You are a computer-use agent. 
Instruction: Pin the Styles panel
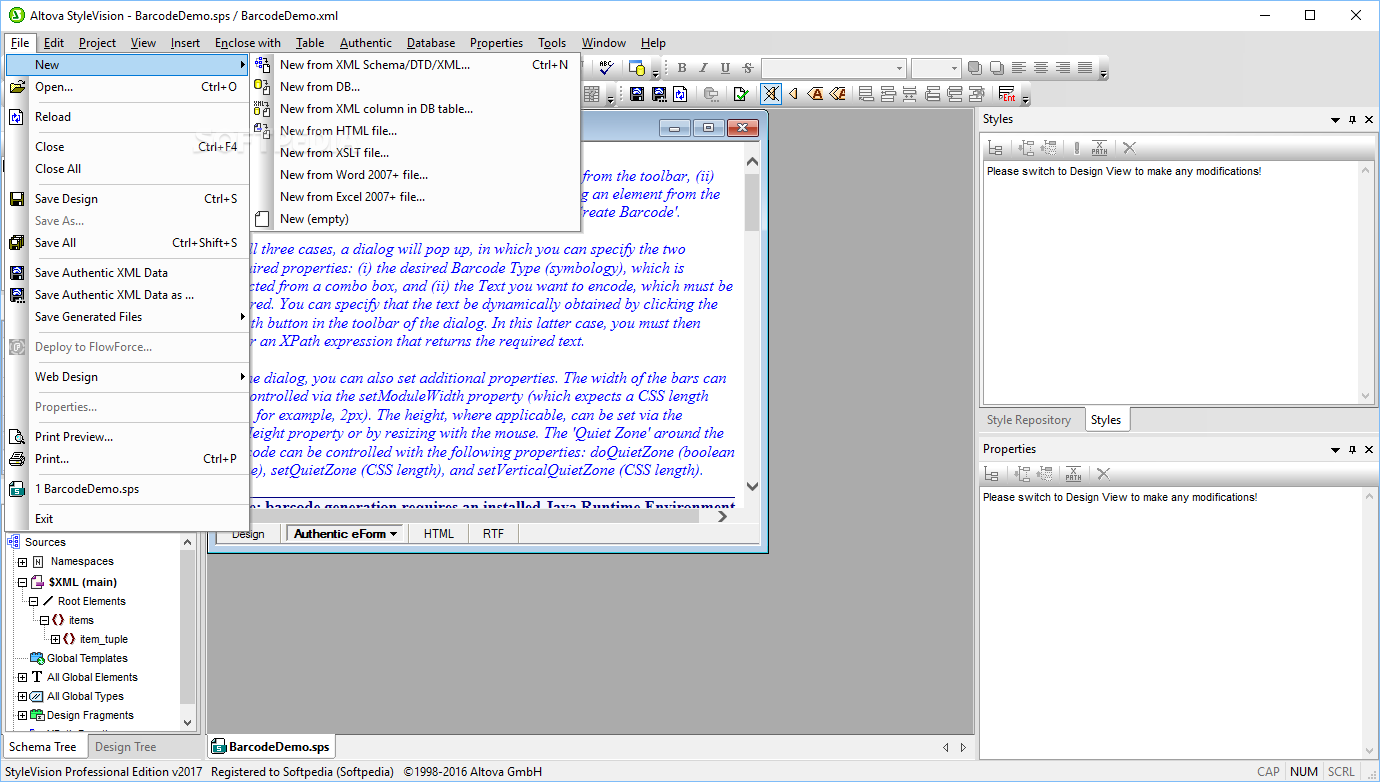coord(1352,119)
